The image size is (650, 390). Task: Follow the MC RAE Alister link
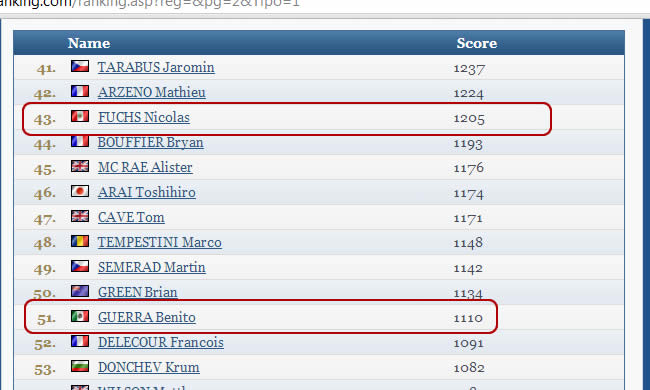145,167
